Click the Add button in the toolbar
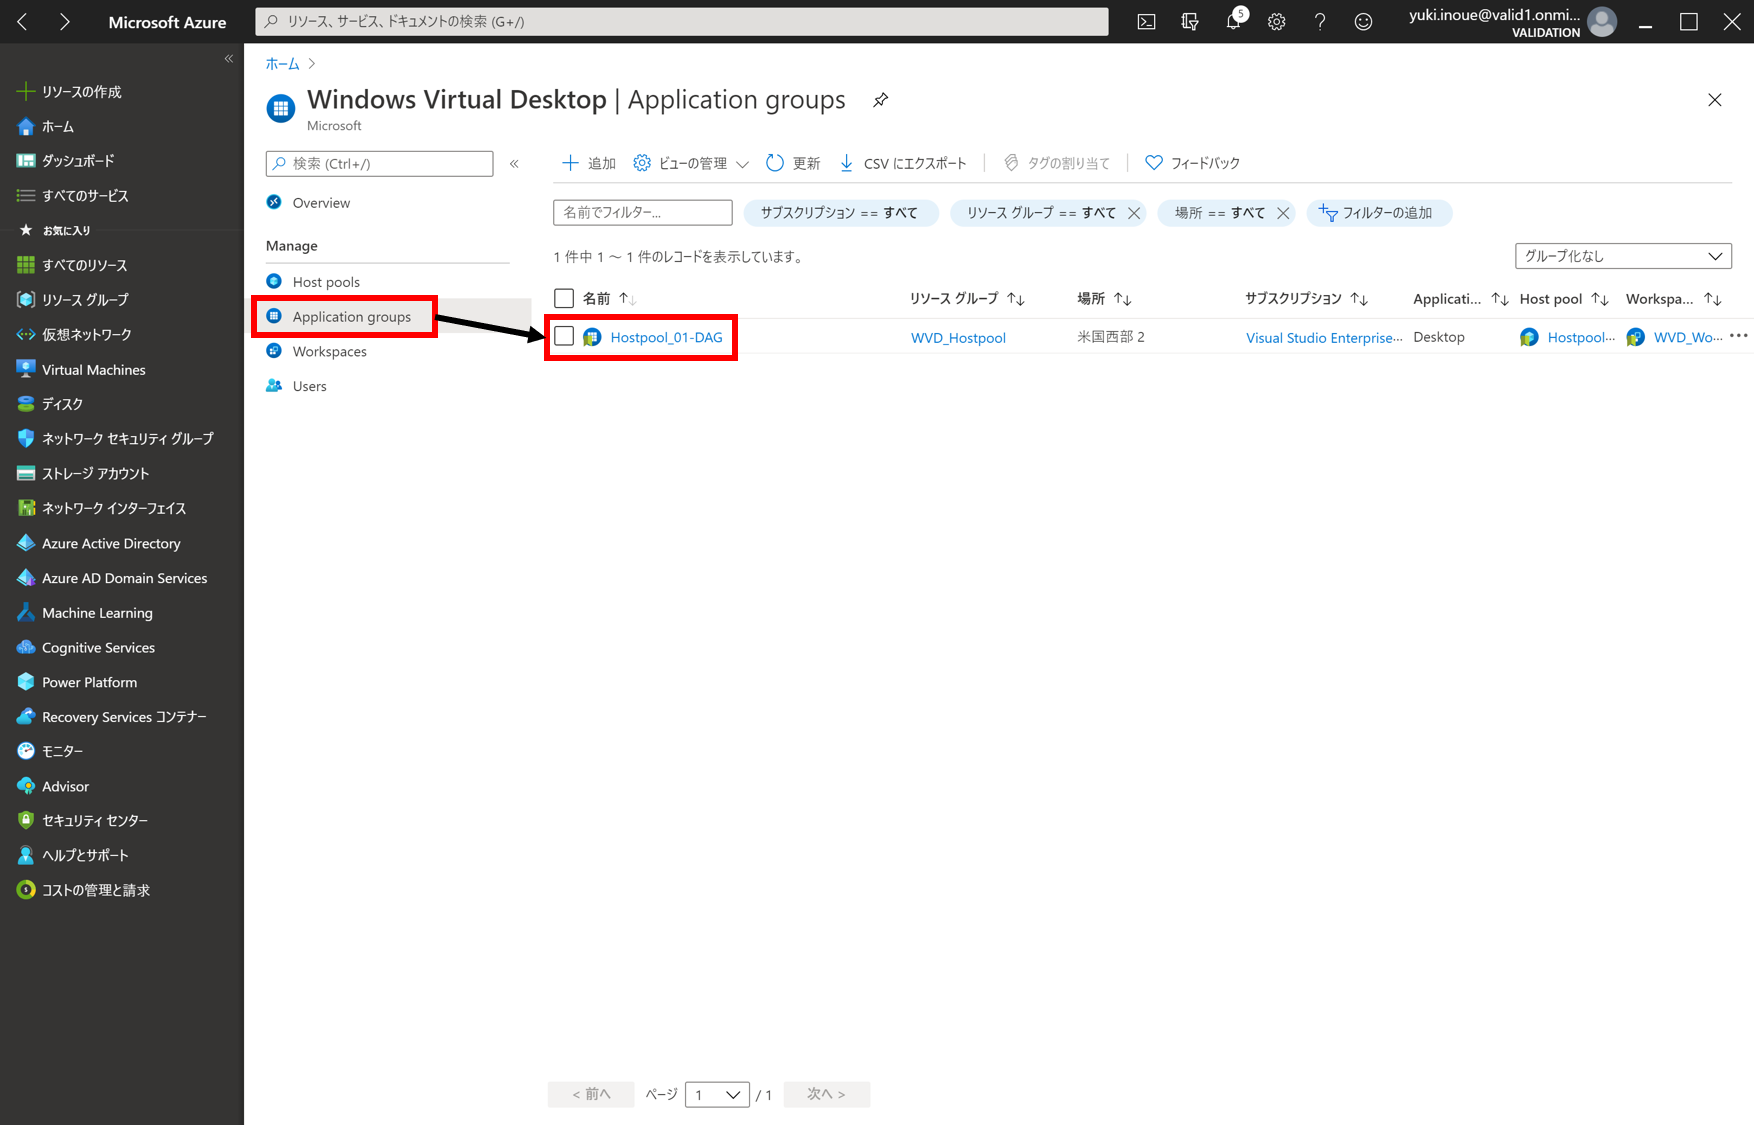 [x=589, y=163]
